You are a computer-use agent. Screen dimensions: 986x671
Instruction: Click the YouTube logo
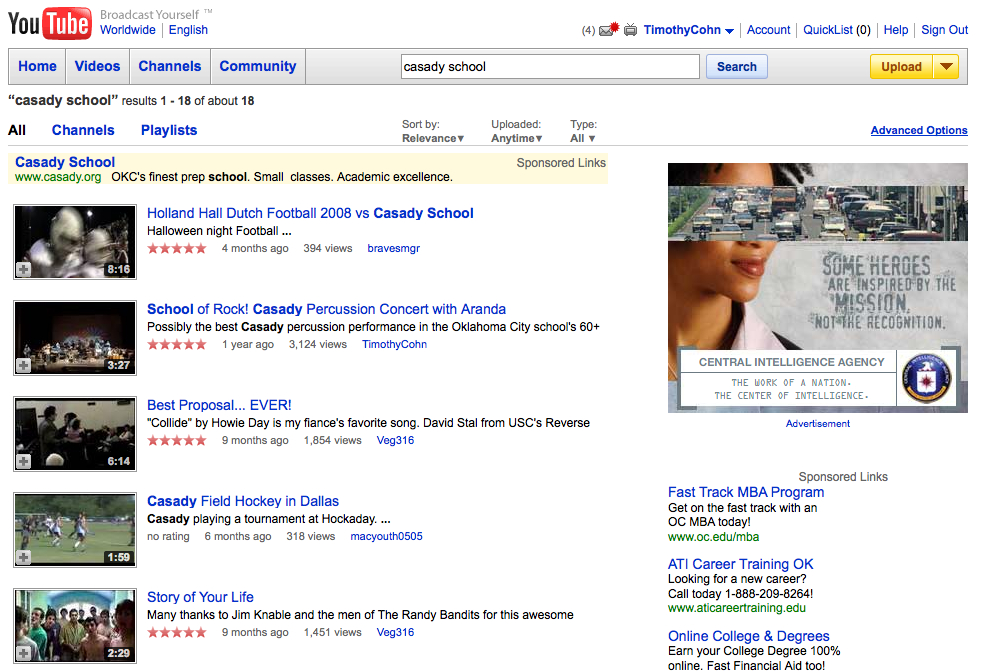click(49, 22)
